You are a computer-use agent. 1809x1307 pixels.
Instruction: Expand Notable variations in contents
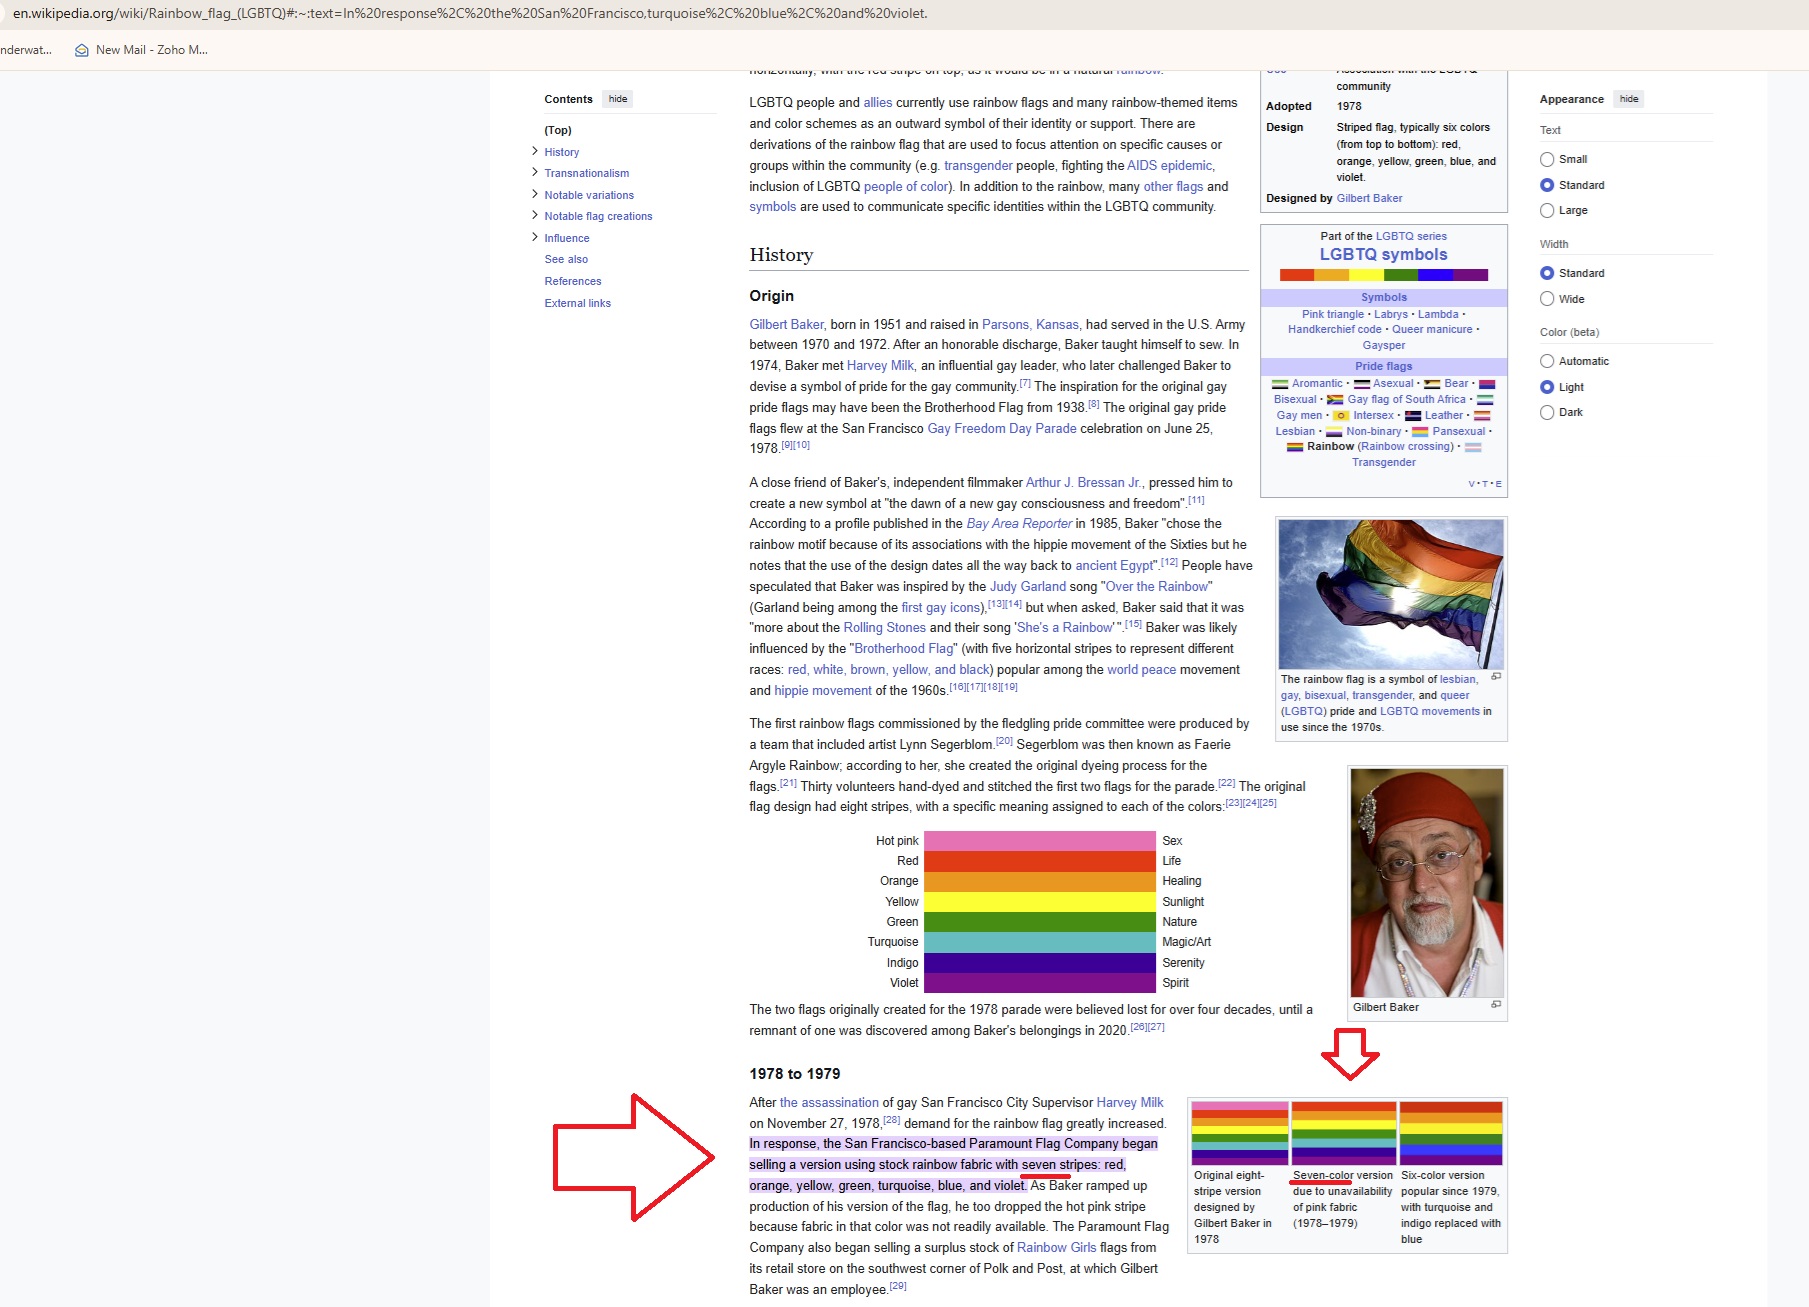pos(535,194)
